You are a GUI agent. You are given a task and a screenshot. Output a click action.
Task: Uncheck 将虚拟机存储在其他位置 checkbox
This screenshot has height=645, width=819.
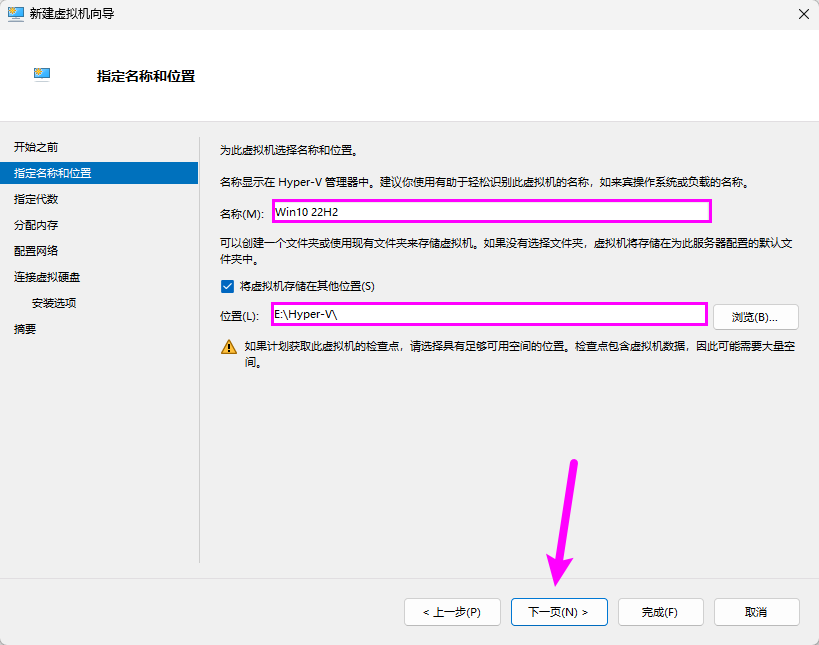[227, 286]
